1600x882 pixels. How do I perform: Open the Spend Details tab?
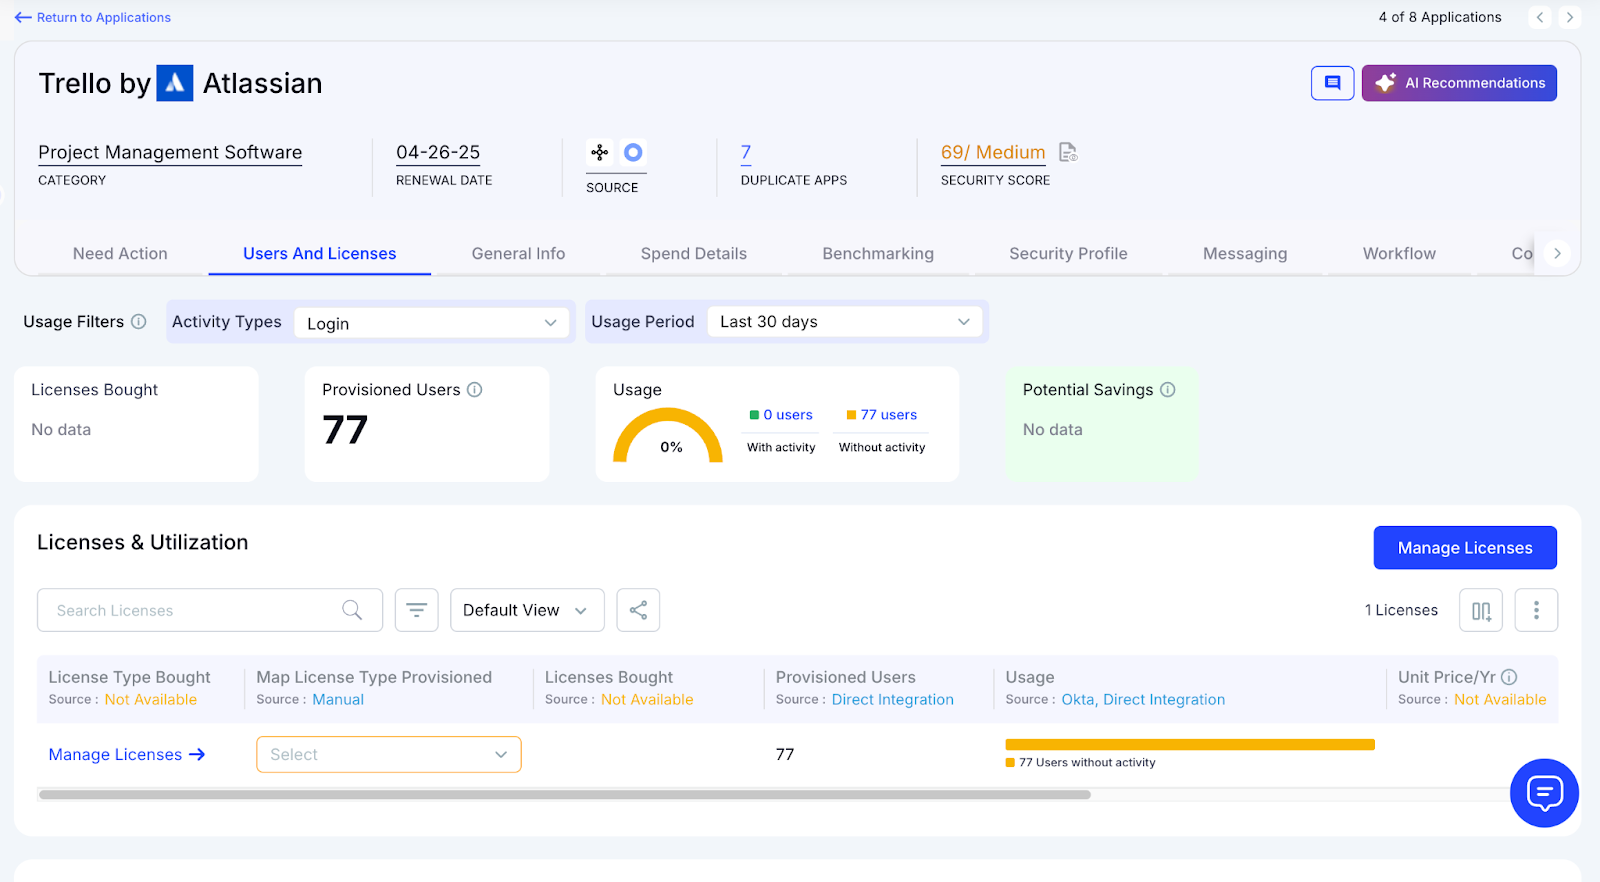click(694, 254)
